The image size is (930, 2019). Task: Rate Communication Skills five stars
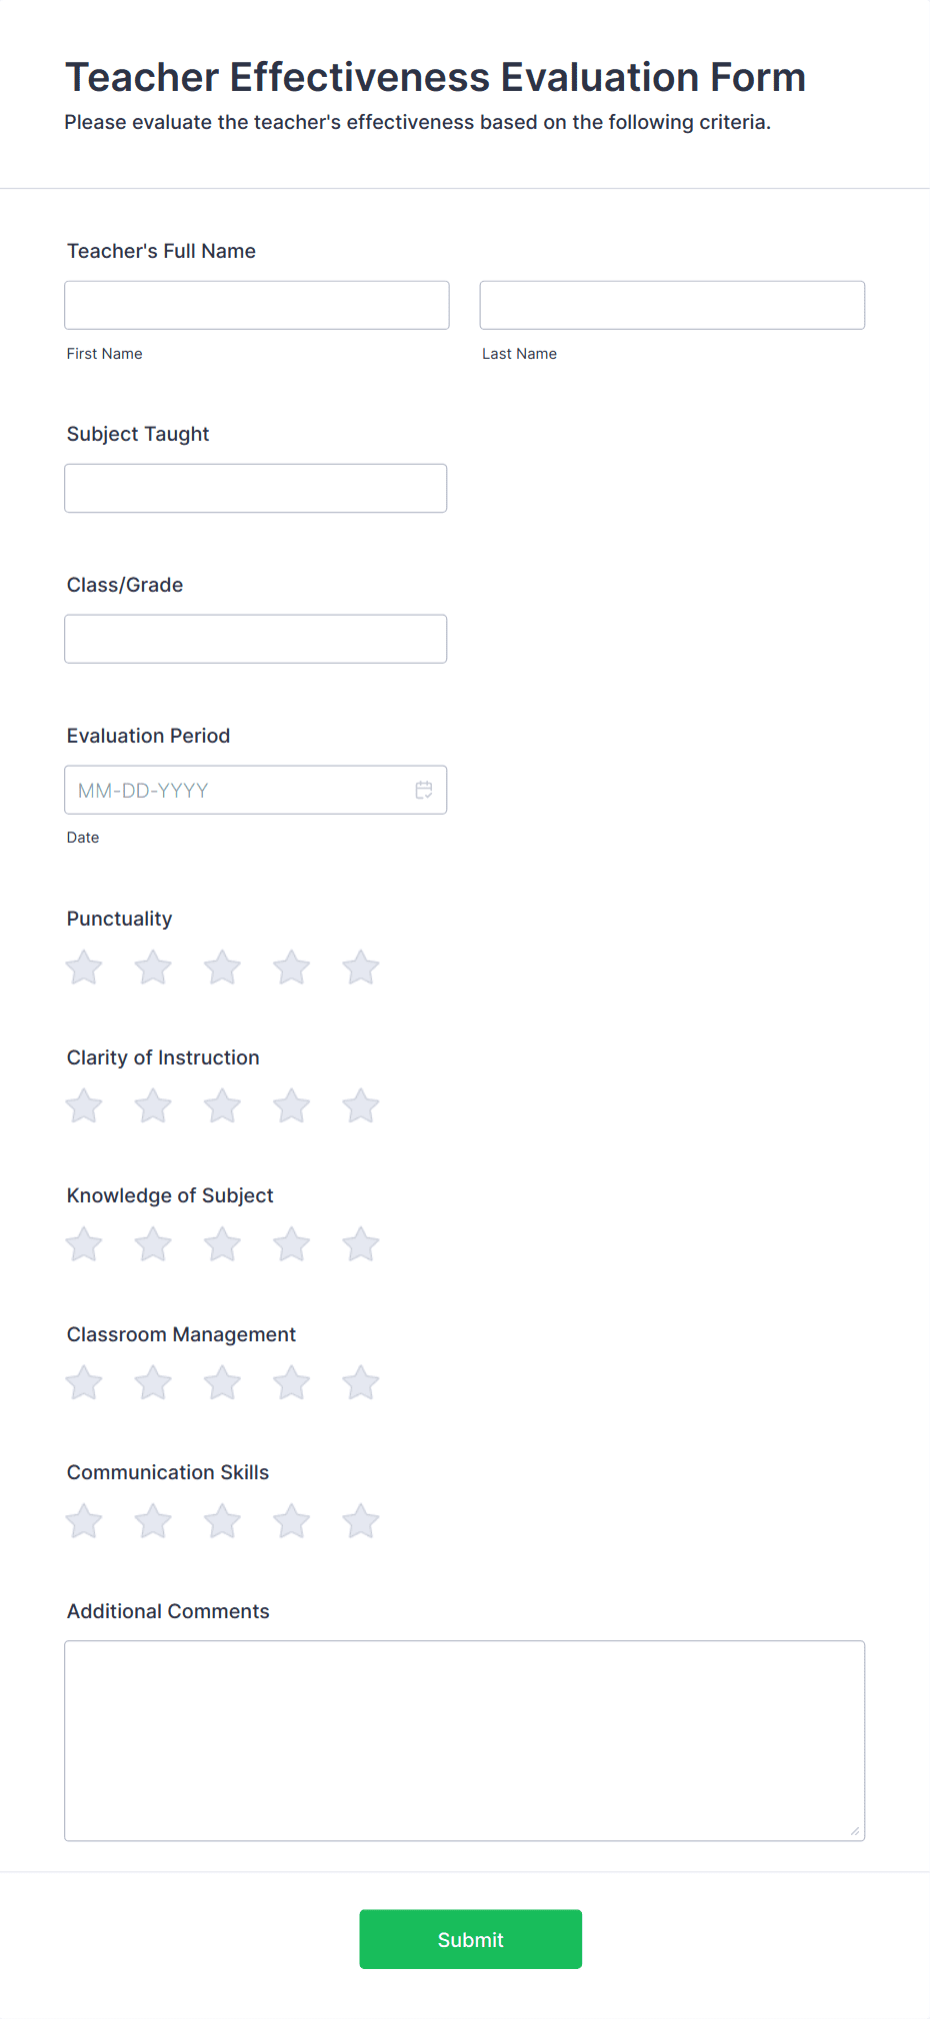360,1520
